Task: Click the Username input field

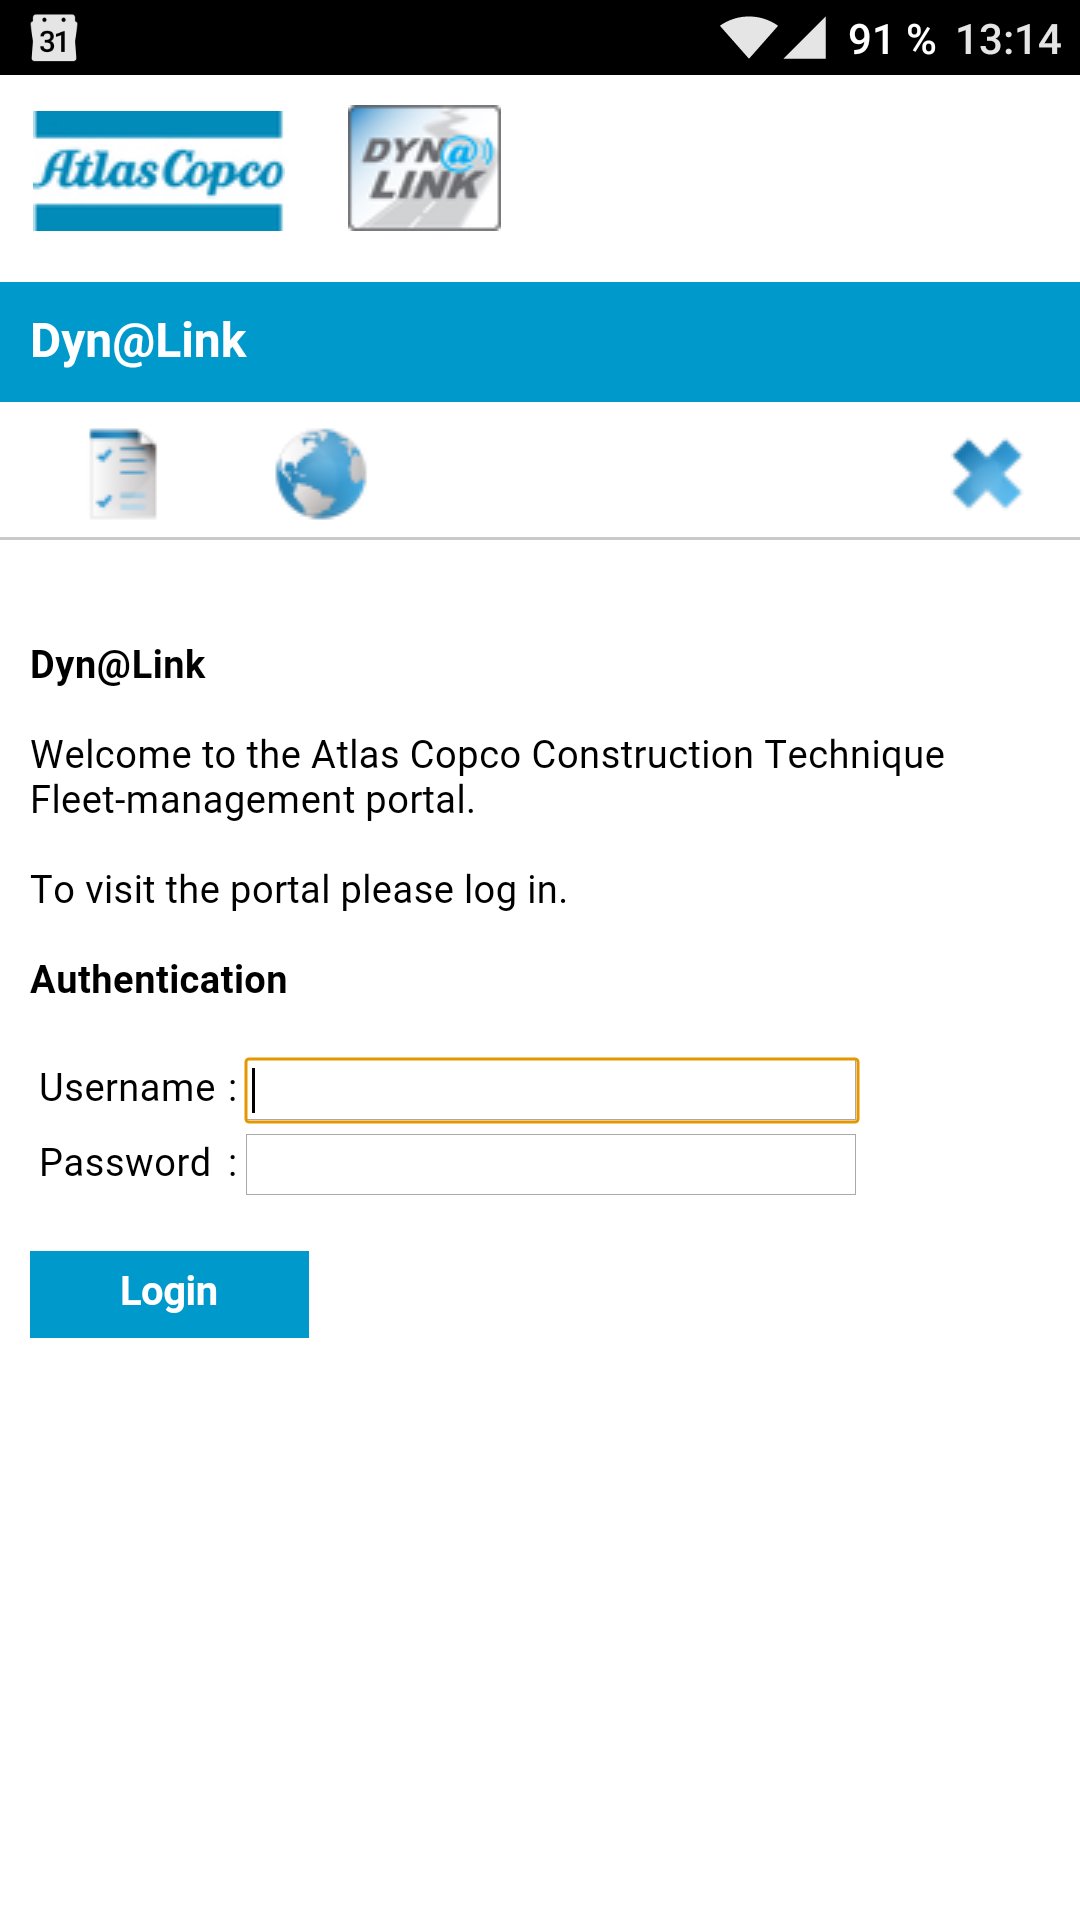Action: (x=551, y=1089)
